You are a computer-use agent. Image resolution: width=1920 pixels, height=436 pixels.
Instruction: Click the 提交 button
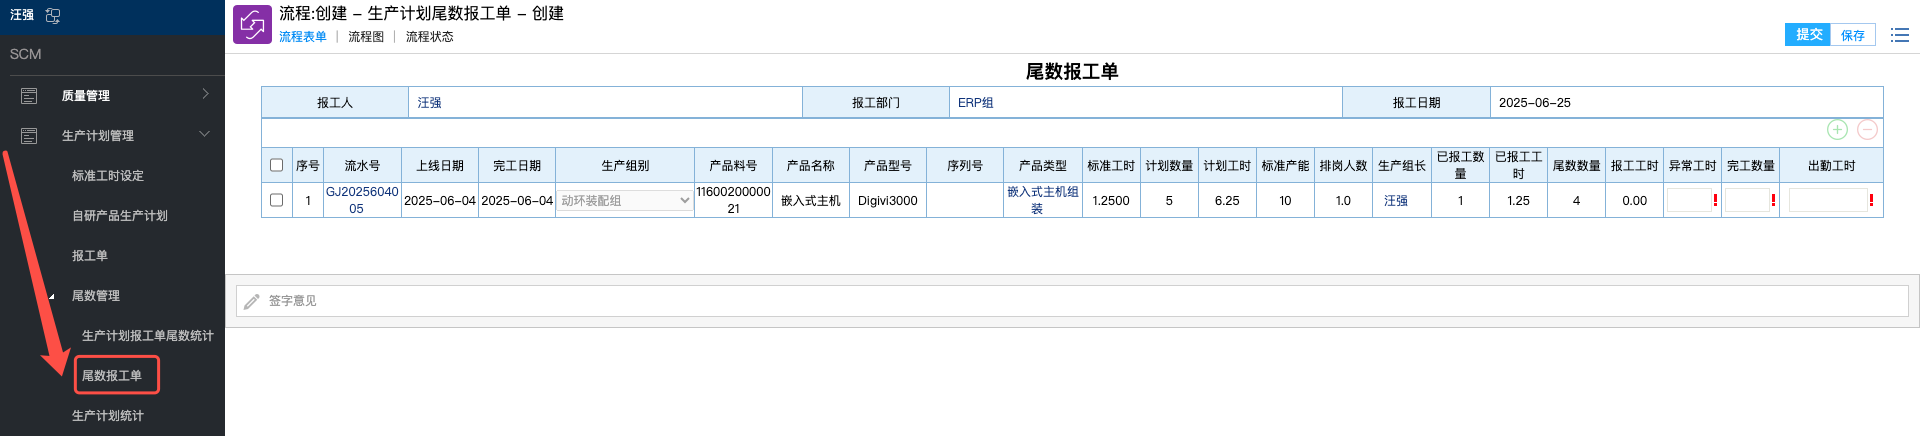point(1808,35)
